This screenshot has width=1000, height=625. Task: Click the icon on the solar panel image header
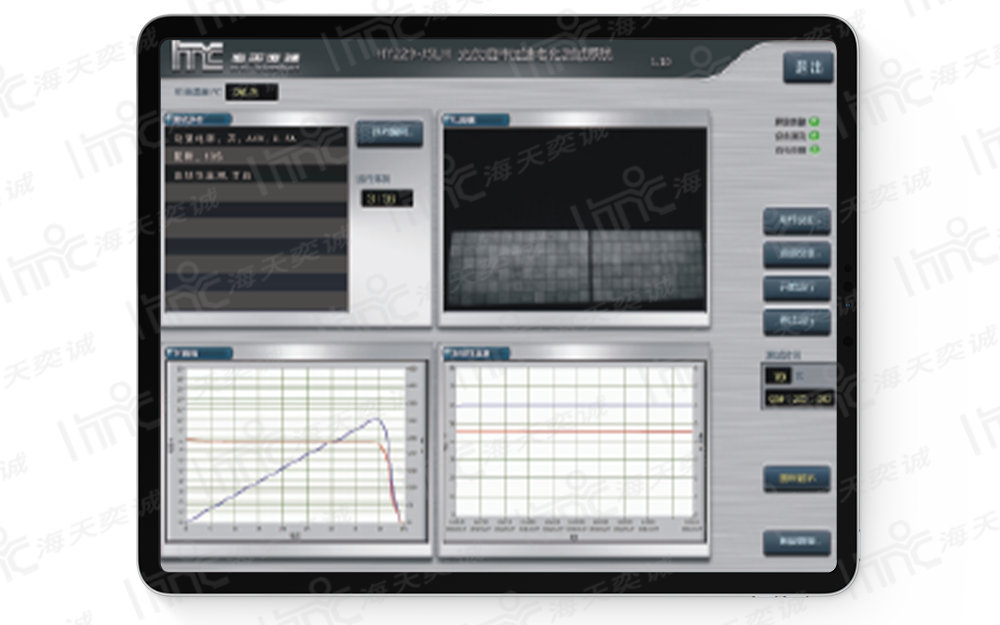point(450,120)
